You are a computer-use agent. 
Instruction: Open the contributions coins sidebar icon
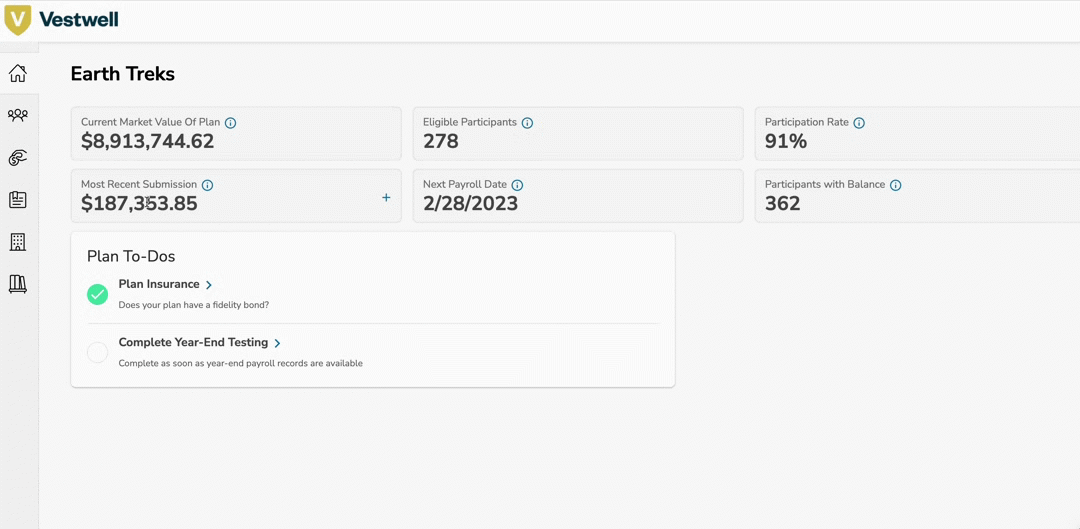pos(18,158)
